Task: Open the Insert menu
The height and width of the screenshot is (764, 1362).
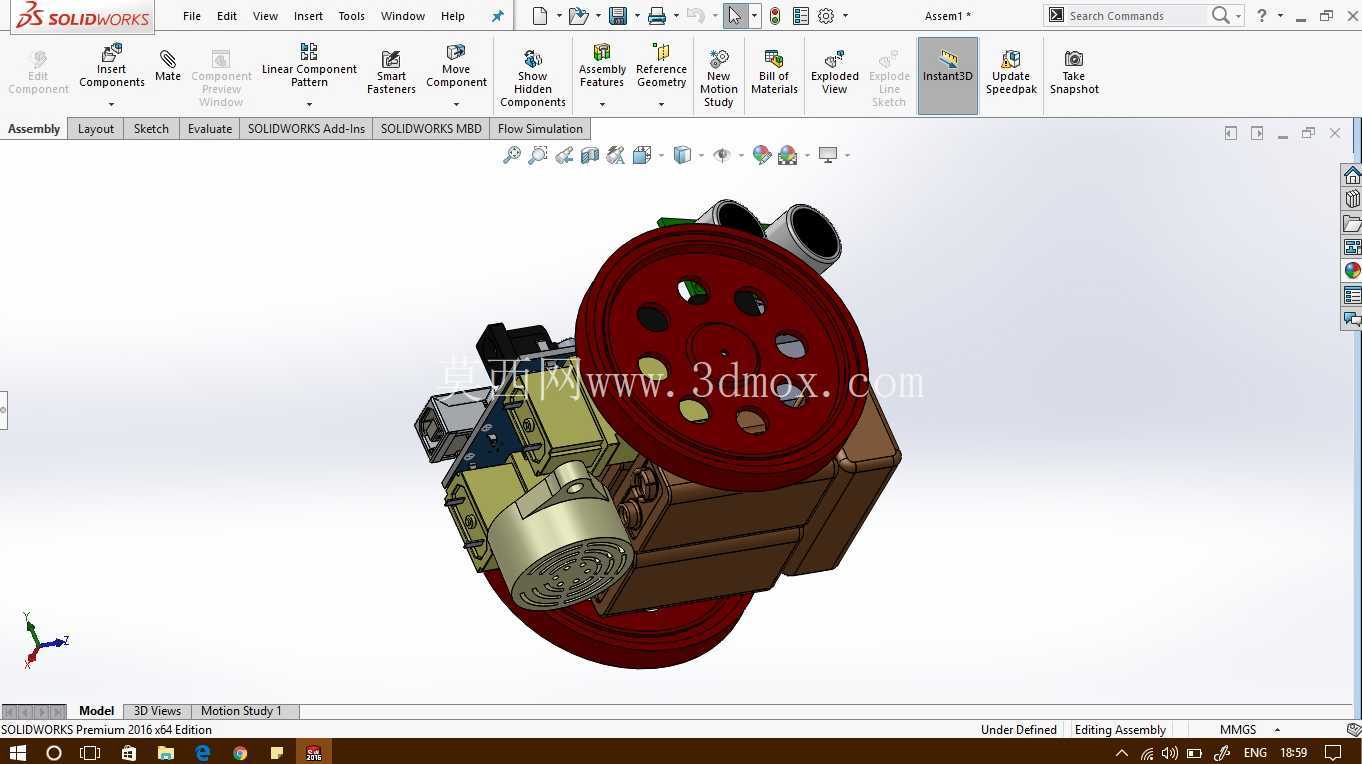Action: click(308, 16)
